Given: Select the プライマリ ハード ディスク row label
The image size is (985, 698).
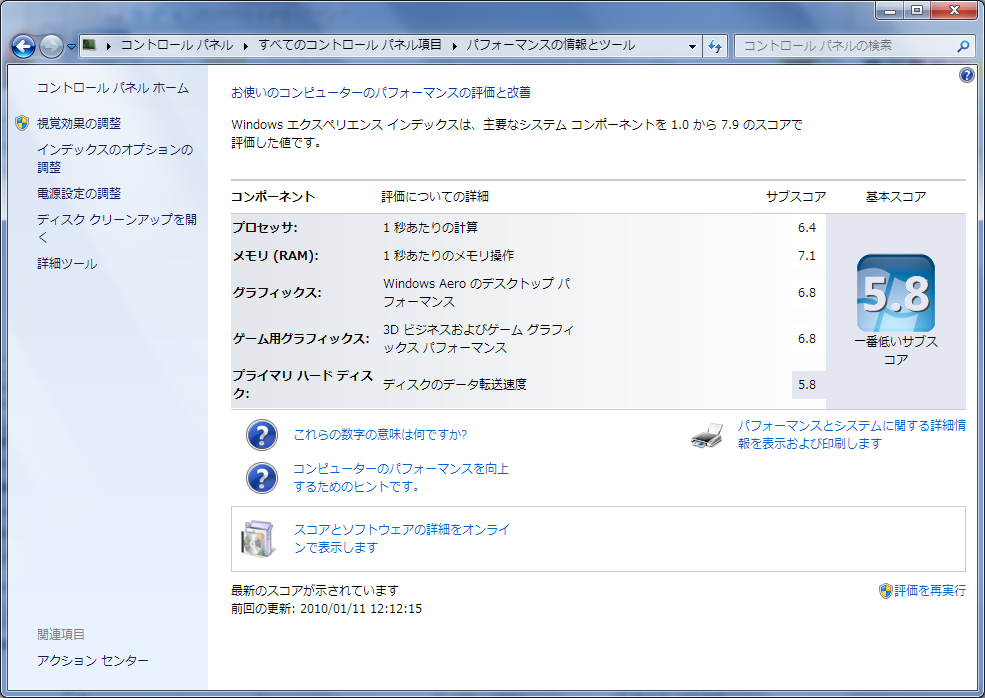Looking at the screenshot, I should (x=303, y=384).
